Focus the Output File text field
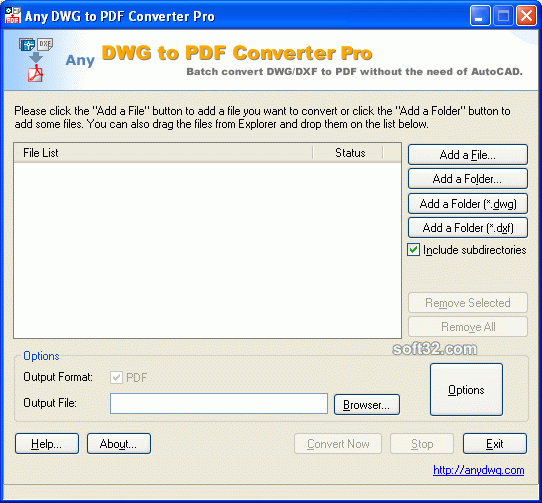542x503 pixels. point(219,403)
